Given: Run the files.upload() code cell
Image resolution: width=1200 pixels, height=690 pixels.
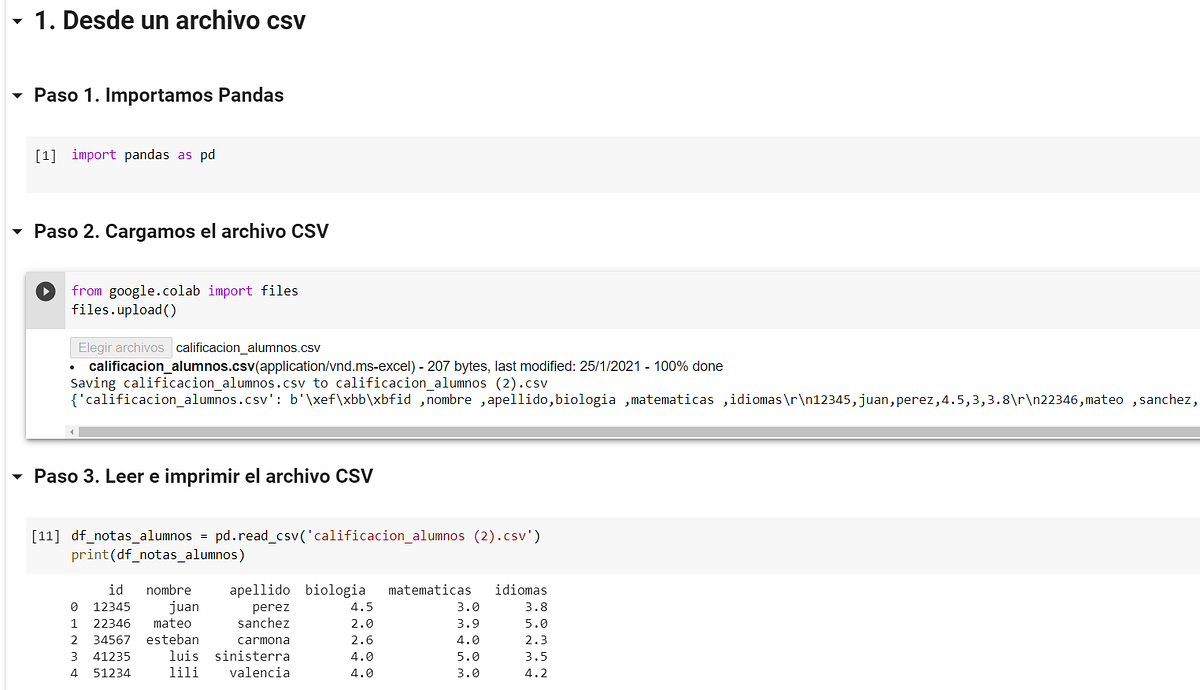Looking at the screenshot, I should [45, 291].
